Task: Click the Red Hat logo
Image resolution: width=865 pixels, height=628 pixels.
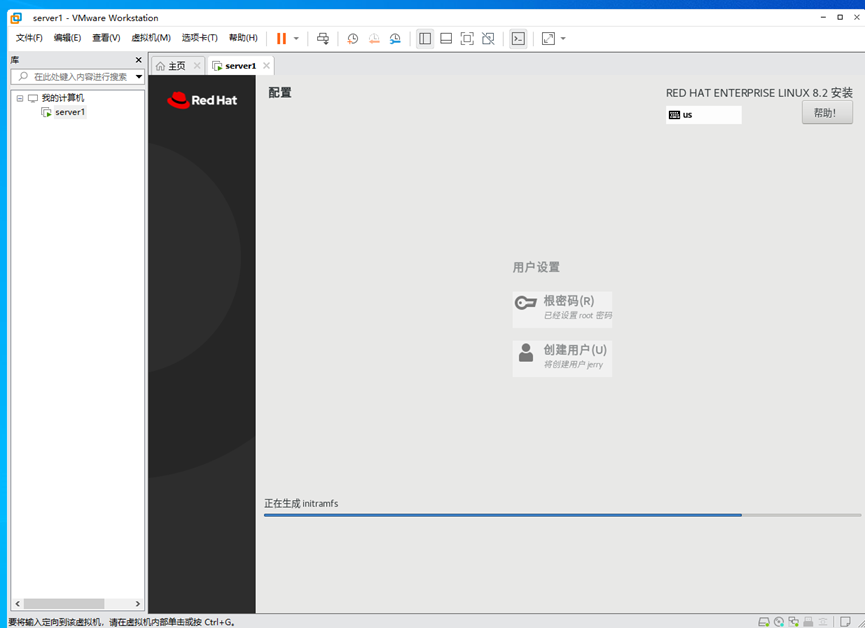Action: click(202, 100)
